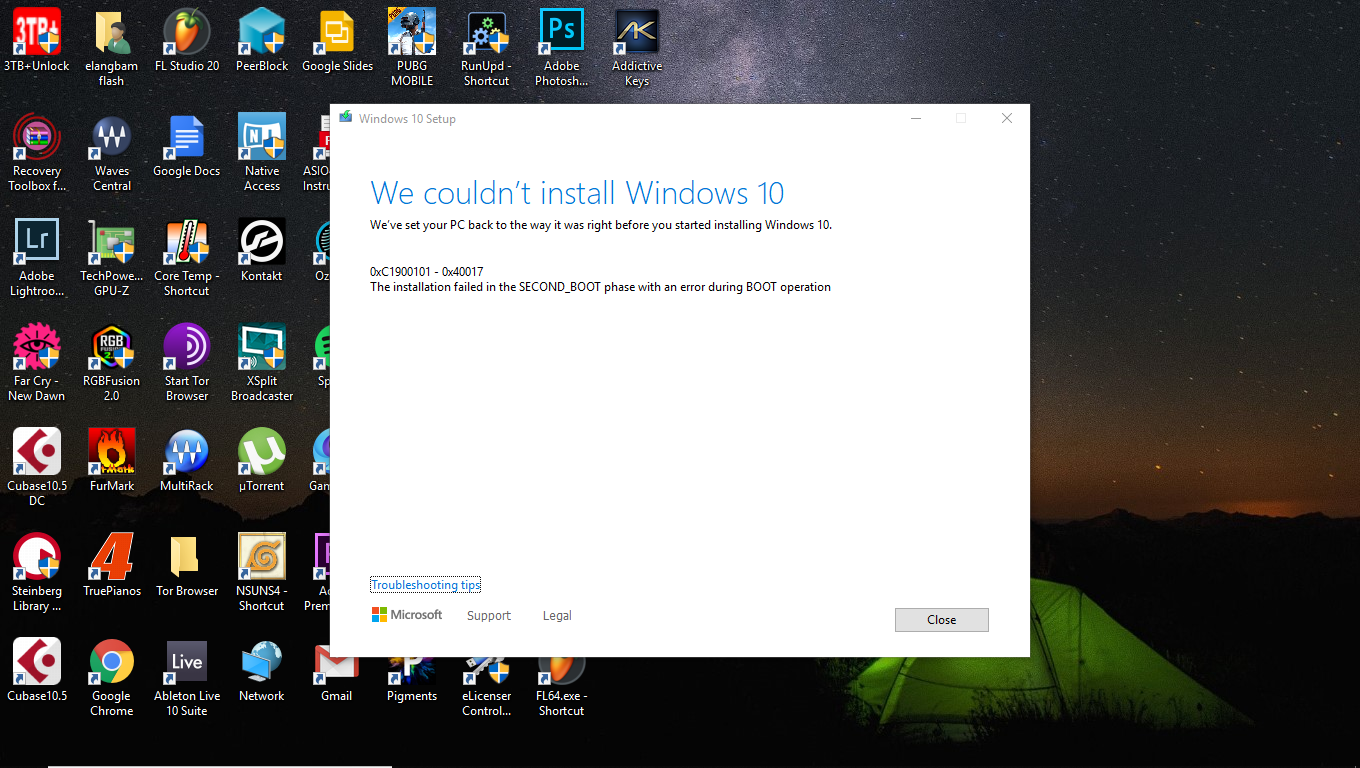1360x768 pixels.
Task: Launch the Kontakt desktop icon
Action: [x=262, y=251]
